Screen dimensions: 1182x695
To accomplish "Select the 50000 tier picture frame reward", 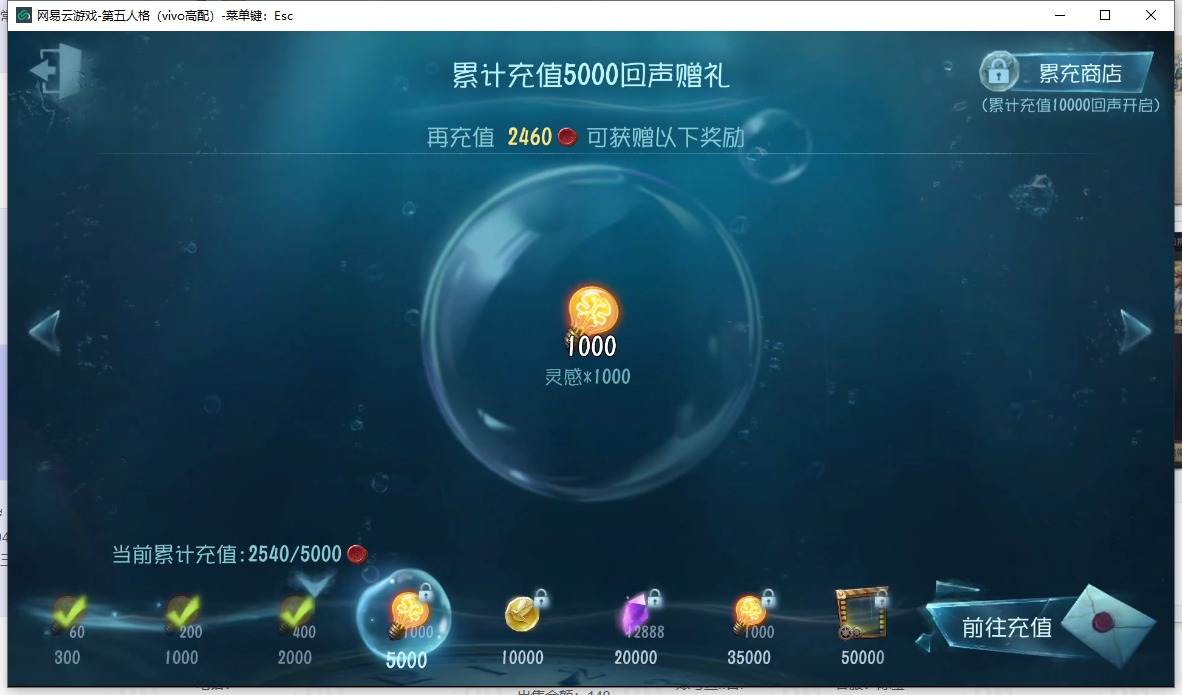I will pos(862,628).
